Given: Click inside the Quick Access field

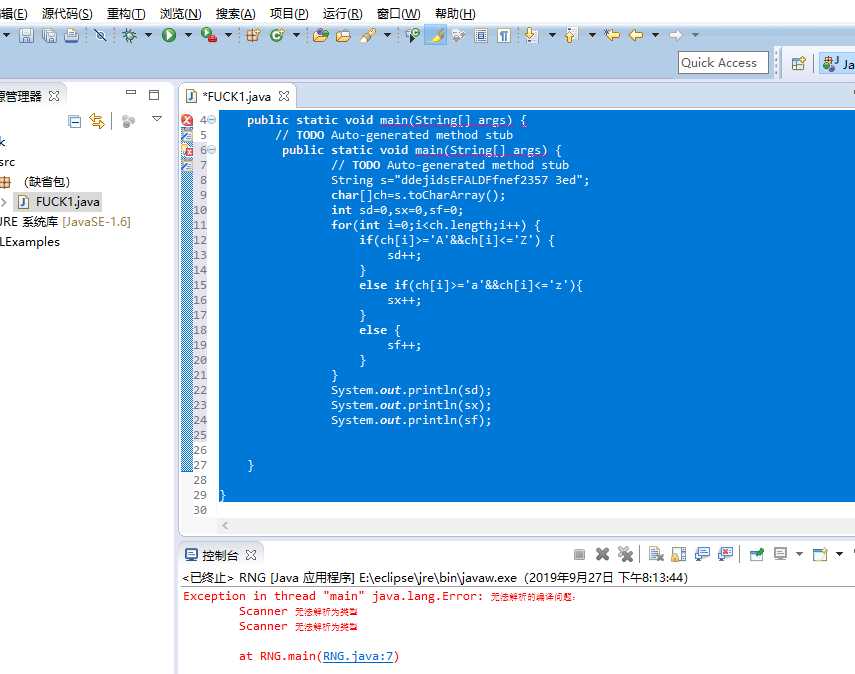Looking at the screenshot, I should pyautogui.click(x=723, y=63).
